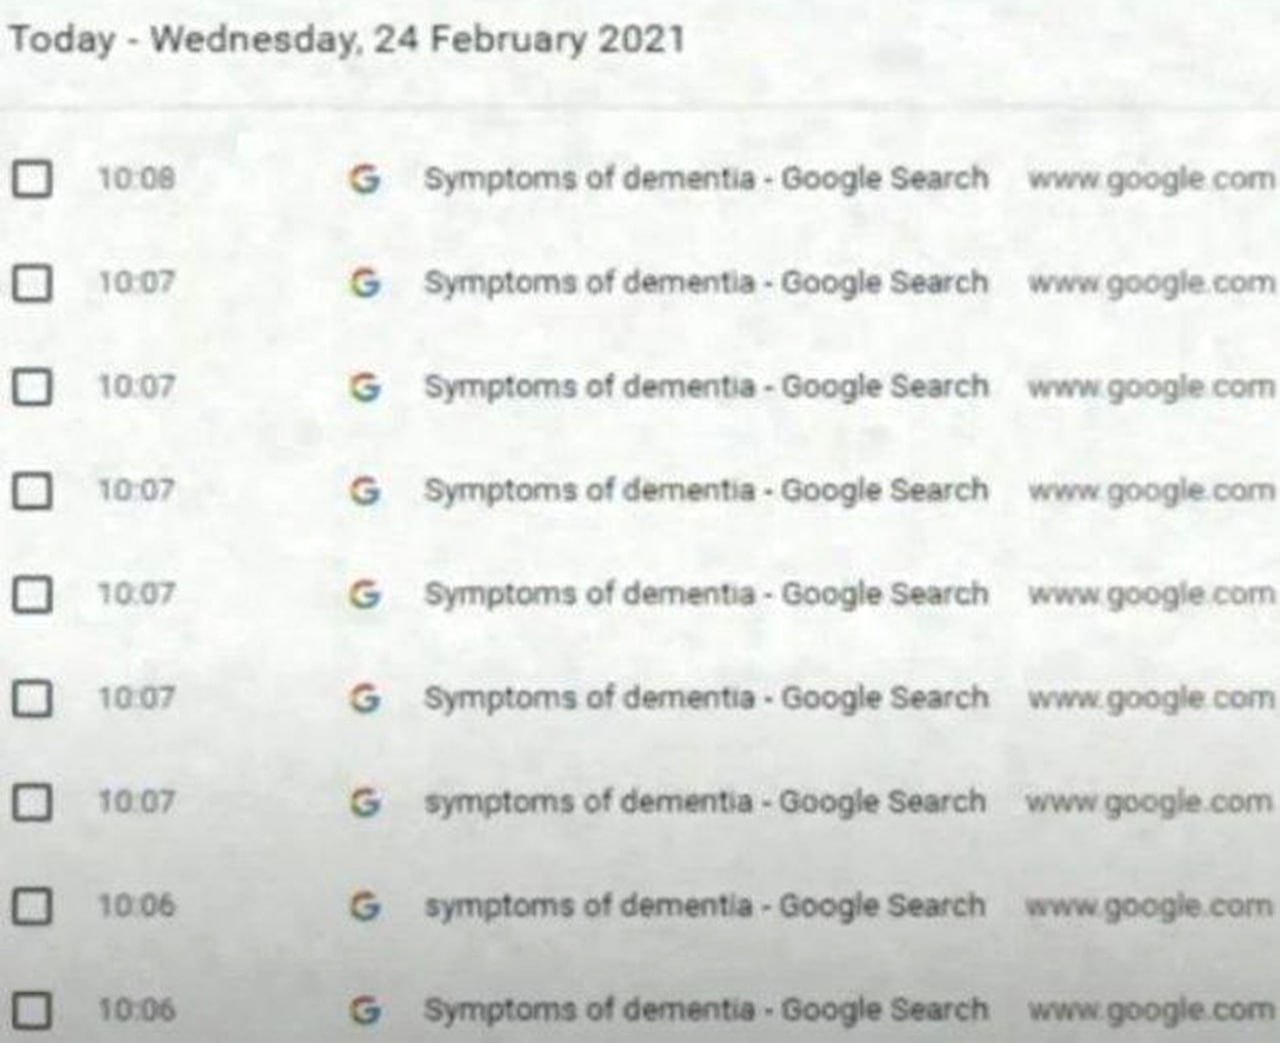Viewport: 1280px width, 1043px height.
Task: Click Google icon on the topmost 10:07 entry
Action: [365, 283]
